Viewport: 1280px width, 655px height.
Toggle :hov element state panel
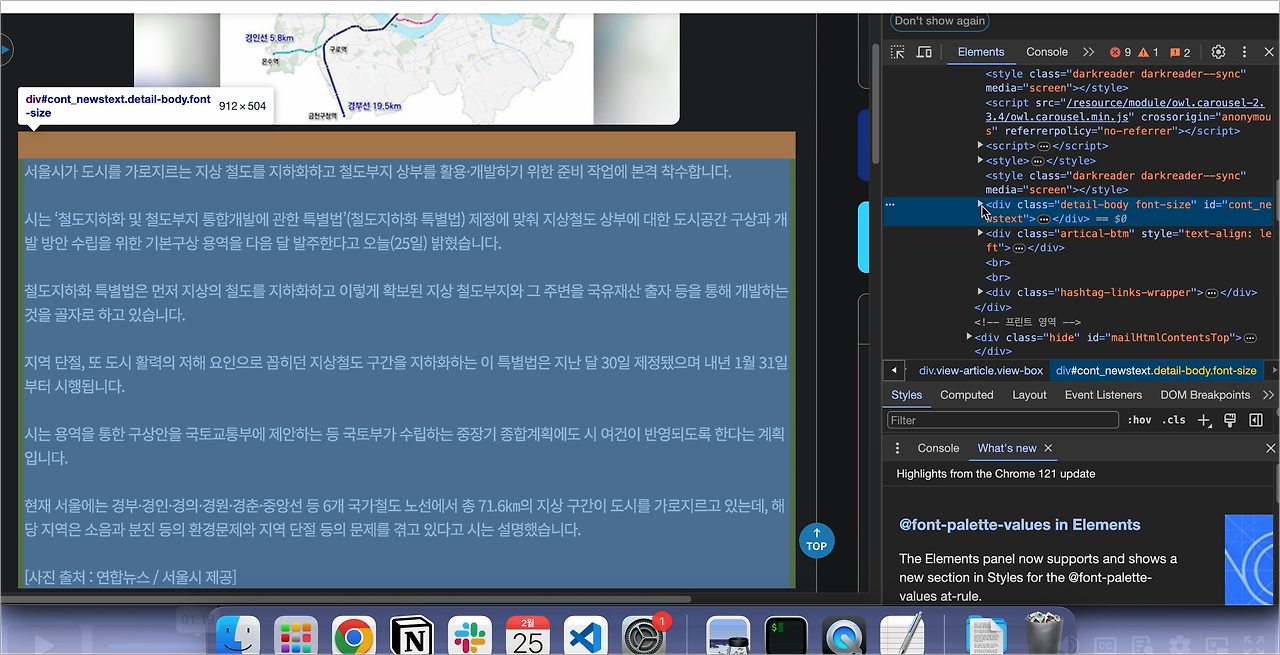click(1140, 421)
